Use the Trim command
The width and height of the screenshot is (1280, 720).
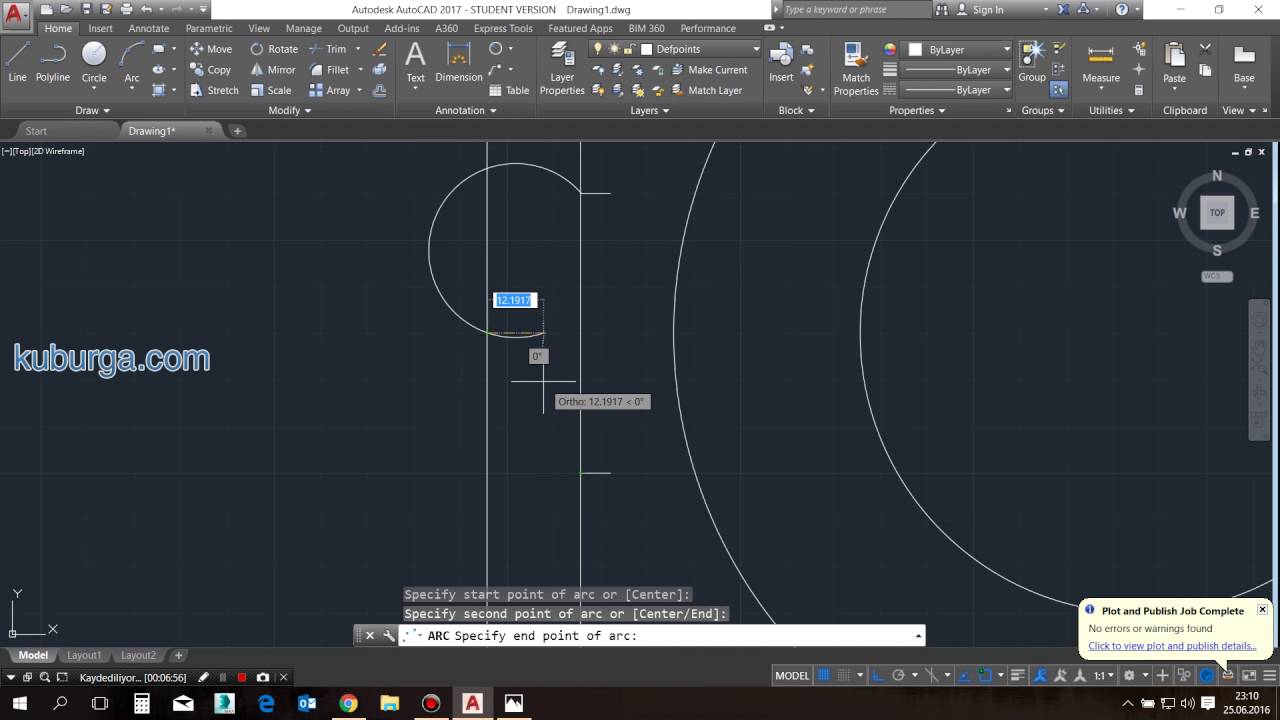328,49
